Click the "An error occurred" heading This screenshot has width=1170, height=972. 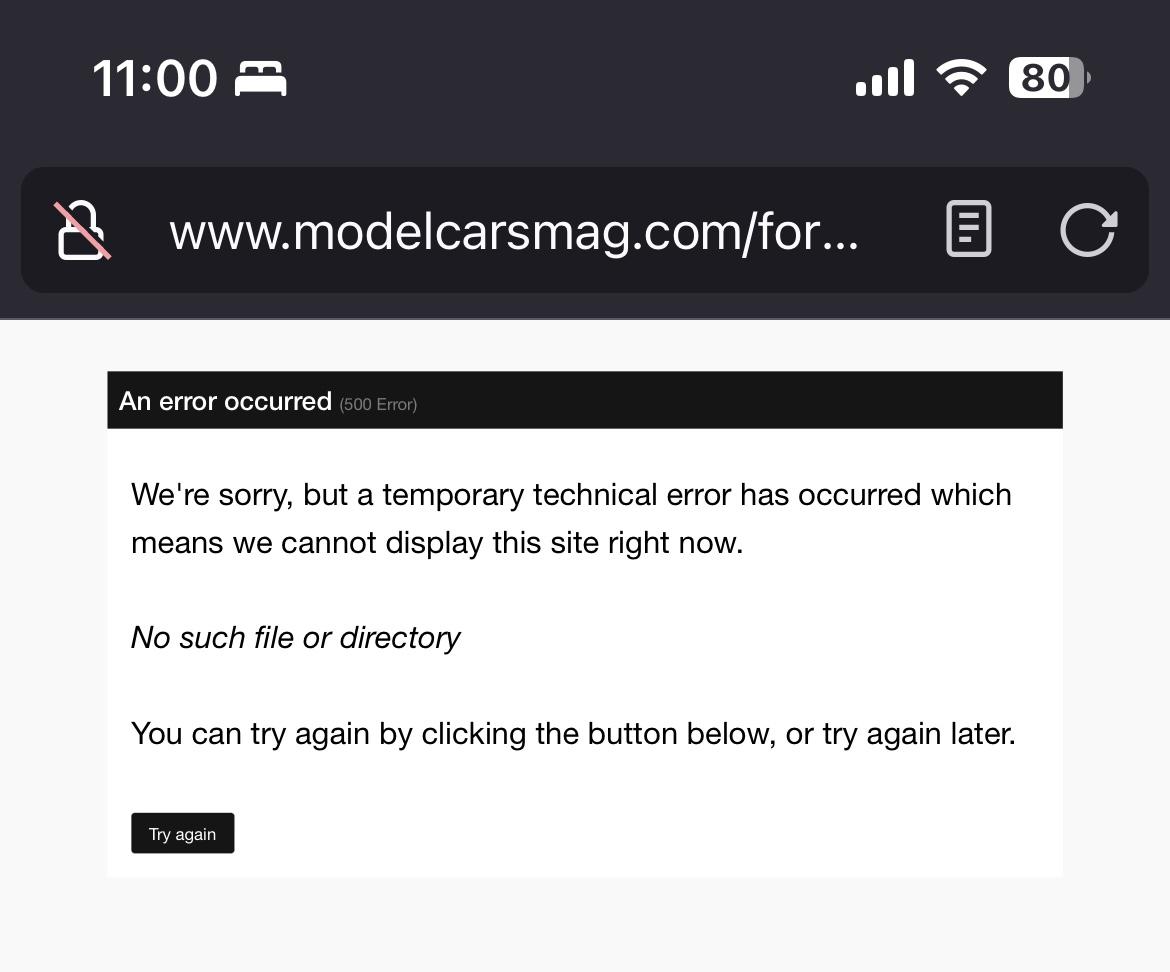(225, 401)
